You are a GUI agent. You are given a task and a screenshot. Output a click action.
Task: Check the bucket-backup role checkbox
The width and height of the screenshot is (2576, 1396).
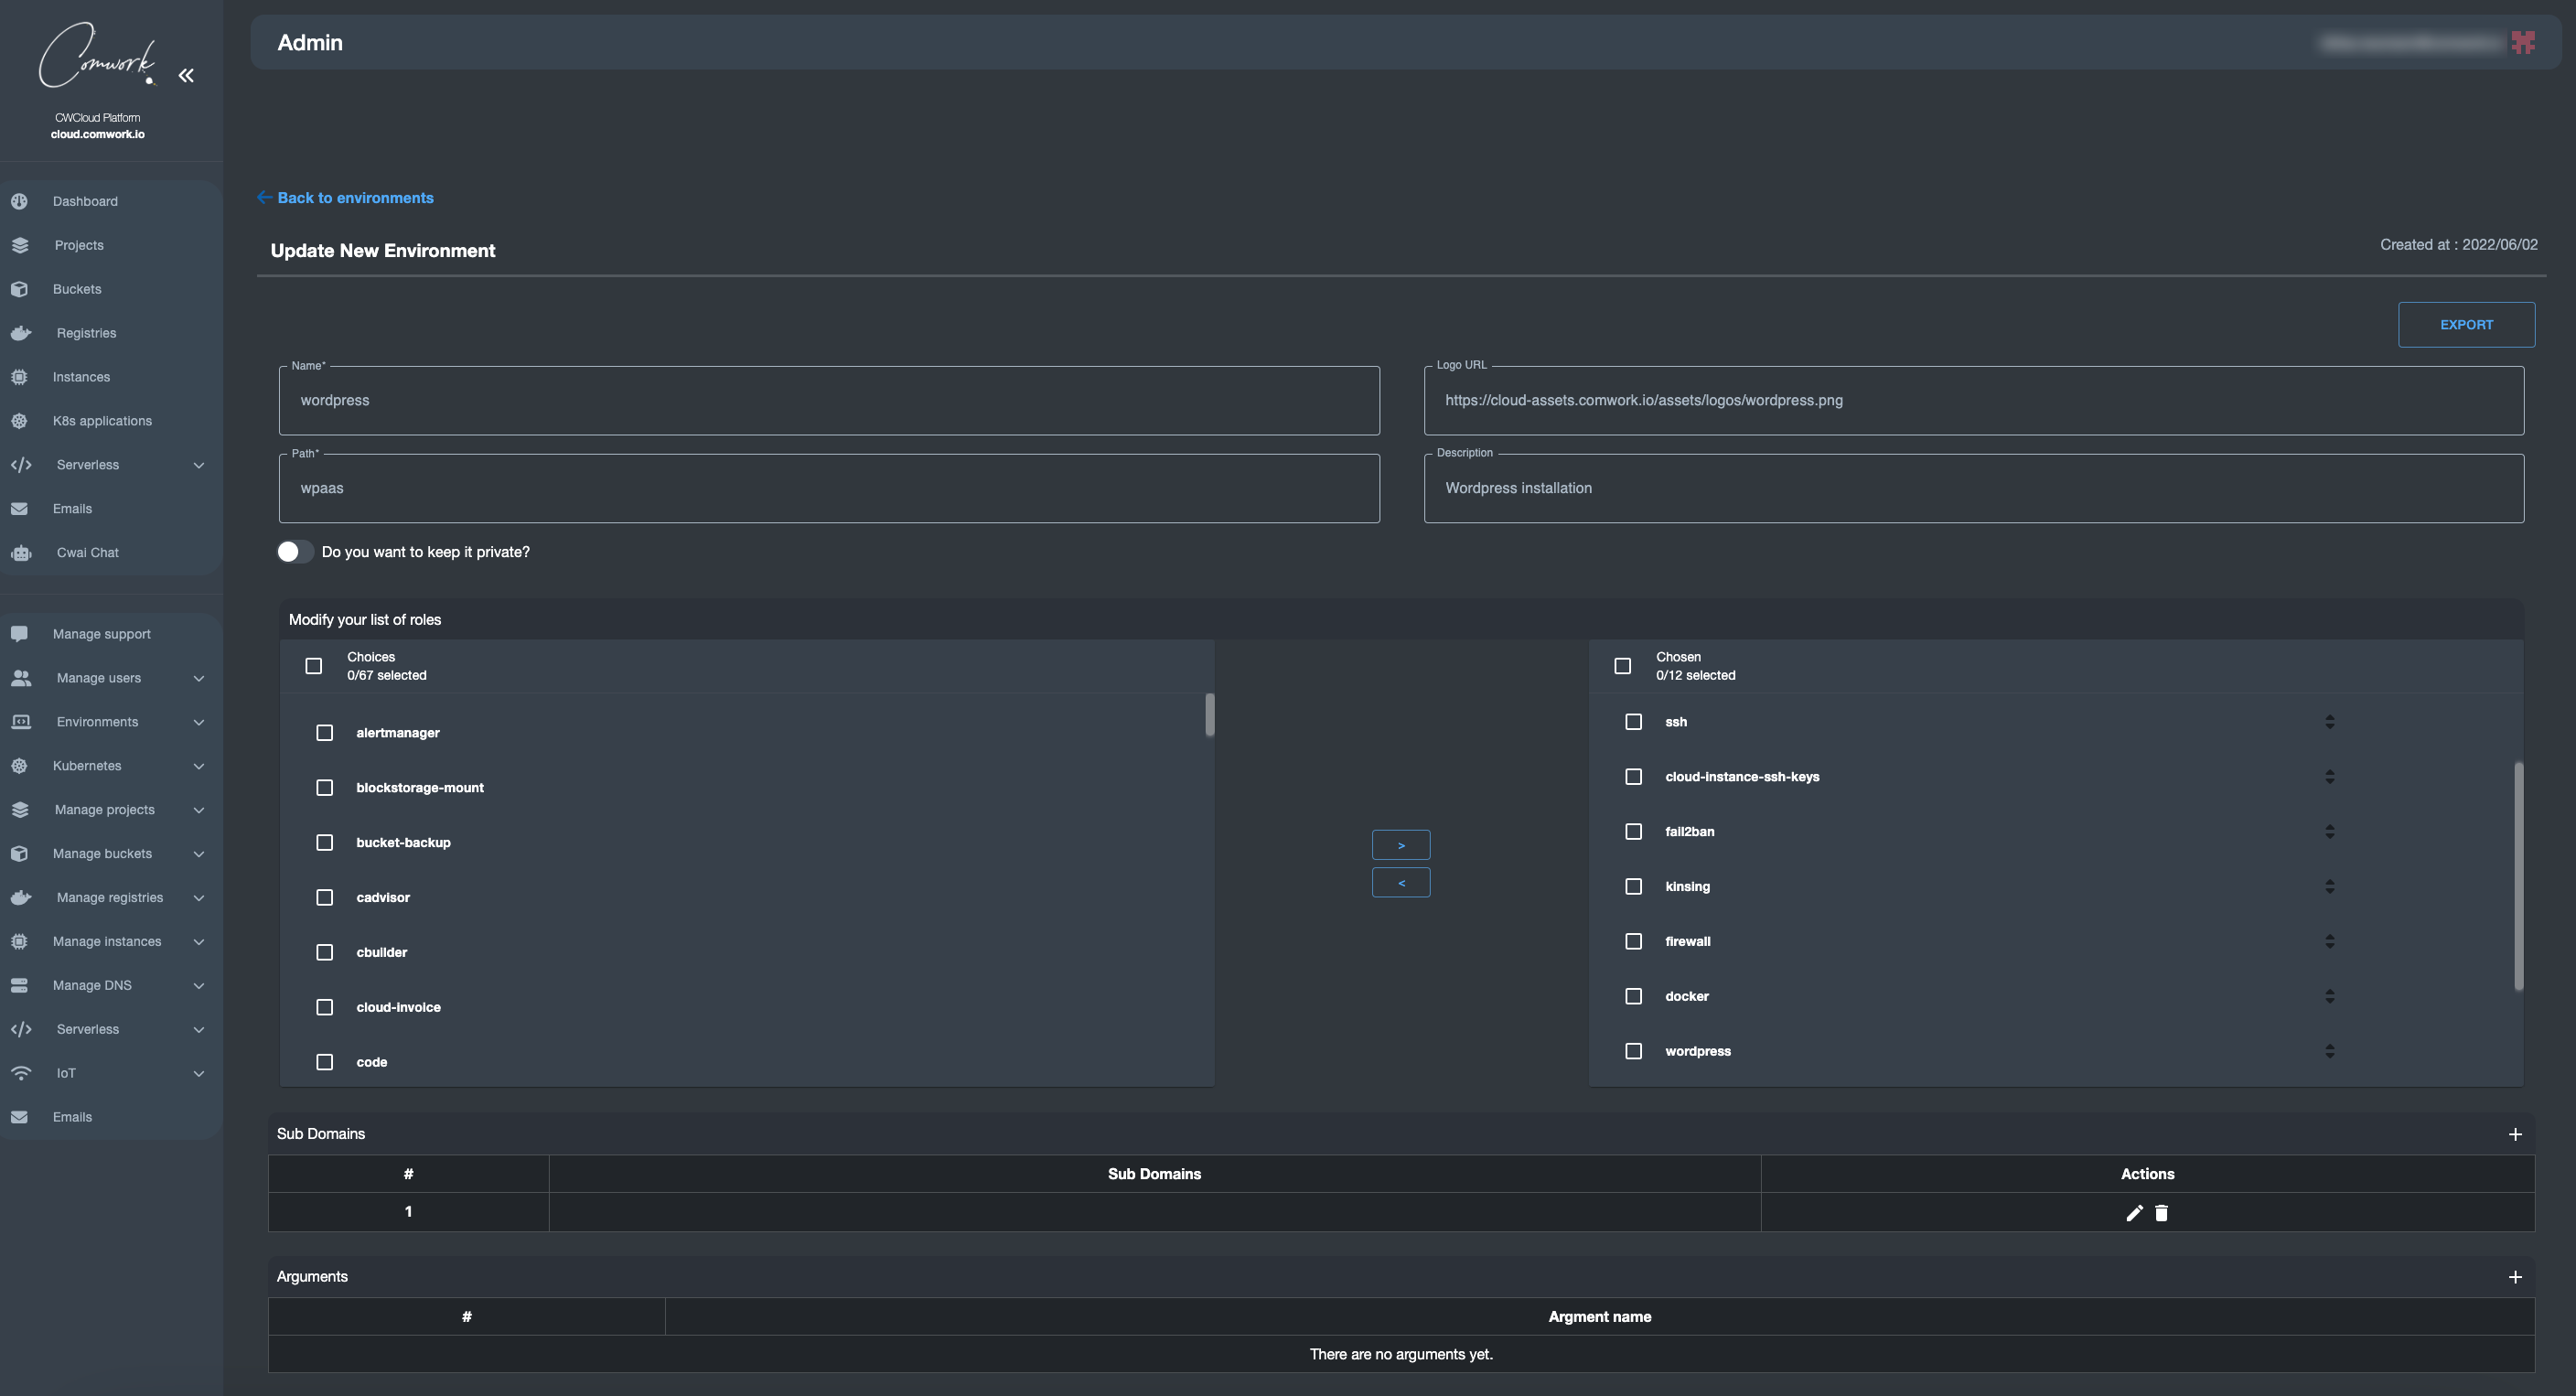(x=325, y=843)
